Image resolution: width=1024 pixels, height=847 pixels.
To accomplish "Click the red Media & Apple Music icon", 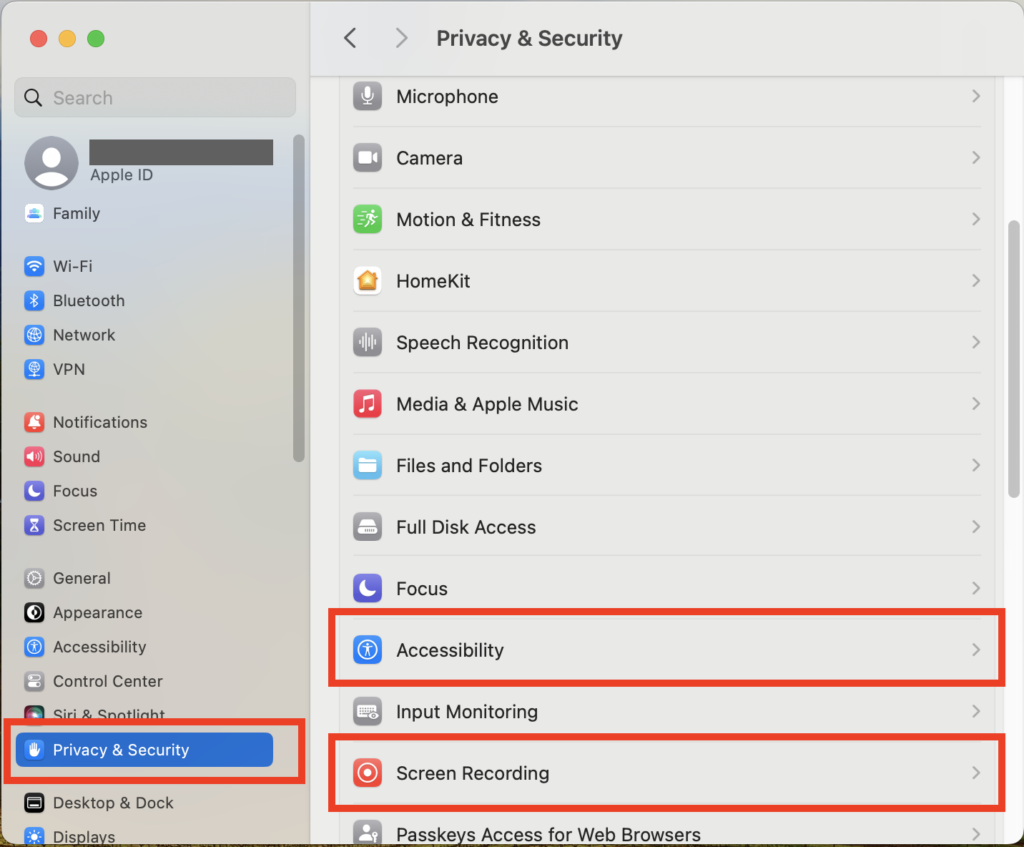I will (x=368, y=404).
